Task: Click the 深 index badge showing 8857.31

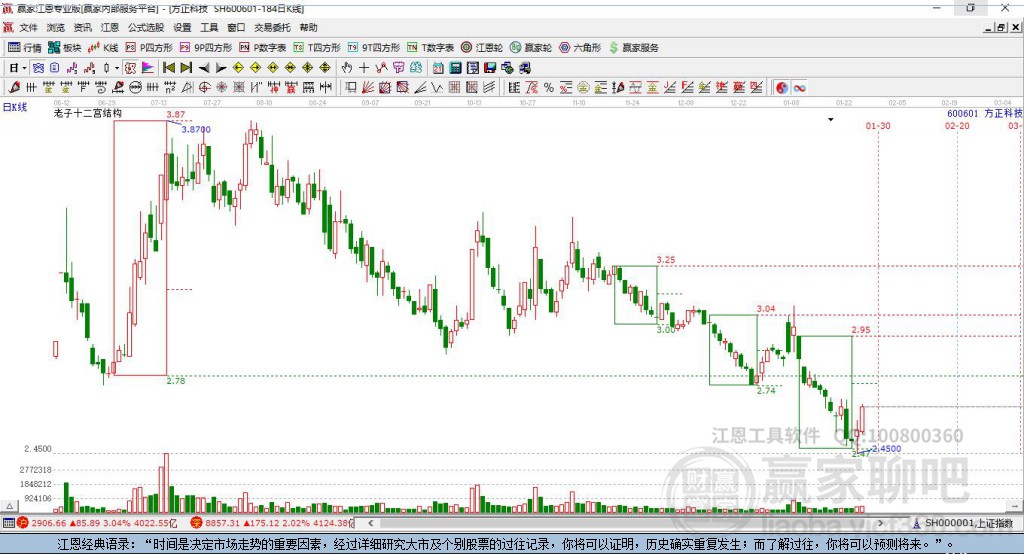Action: click(197, 523)
